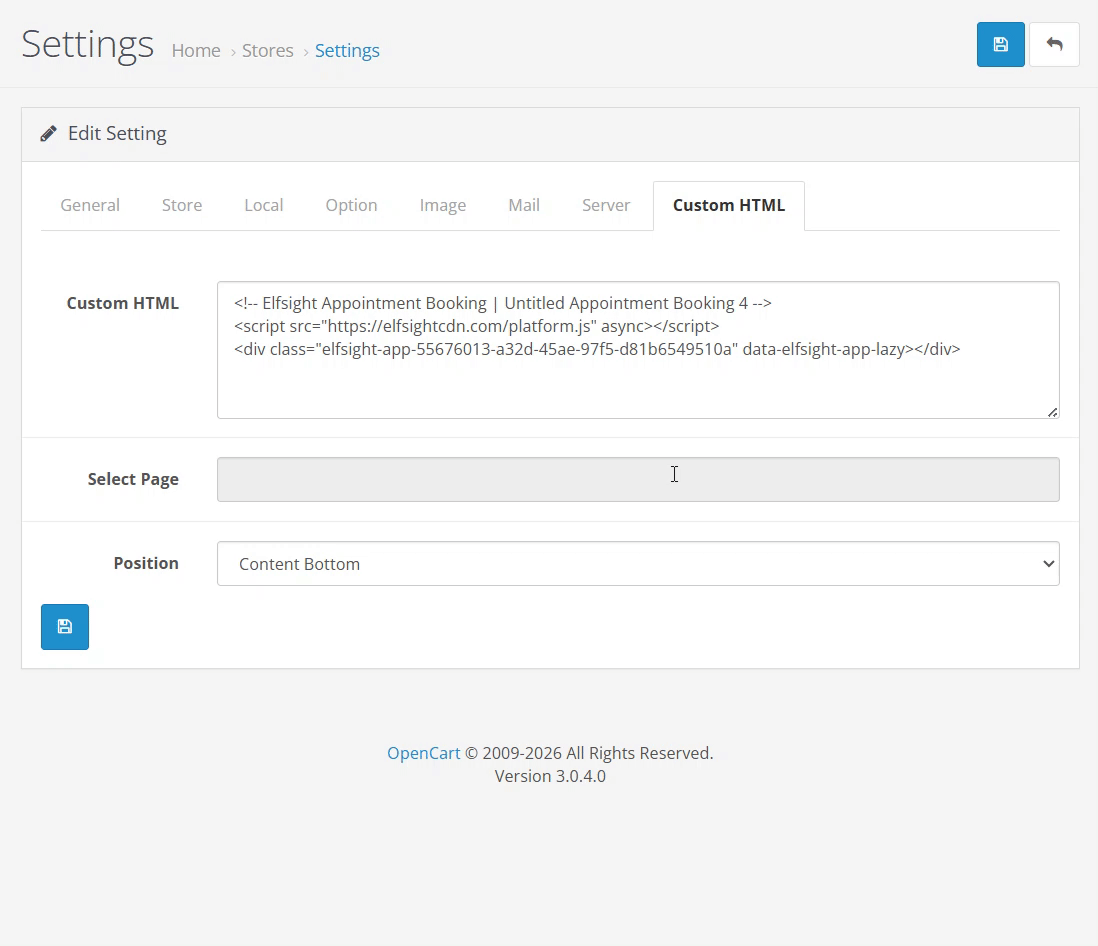This screenshot has height=946, width=1098.
Task: Open the OpenCart footer link
Action: (424, 753)
